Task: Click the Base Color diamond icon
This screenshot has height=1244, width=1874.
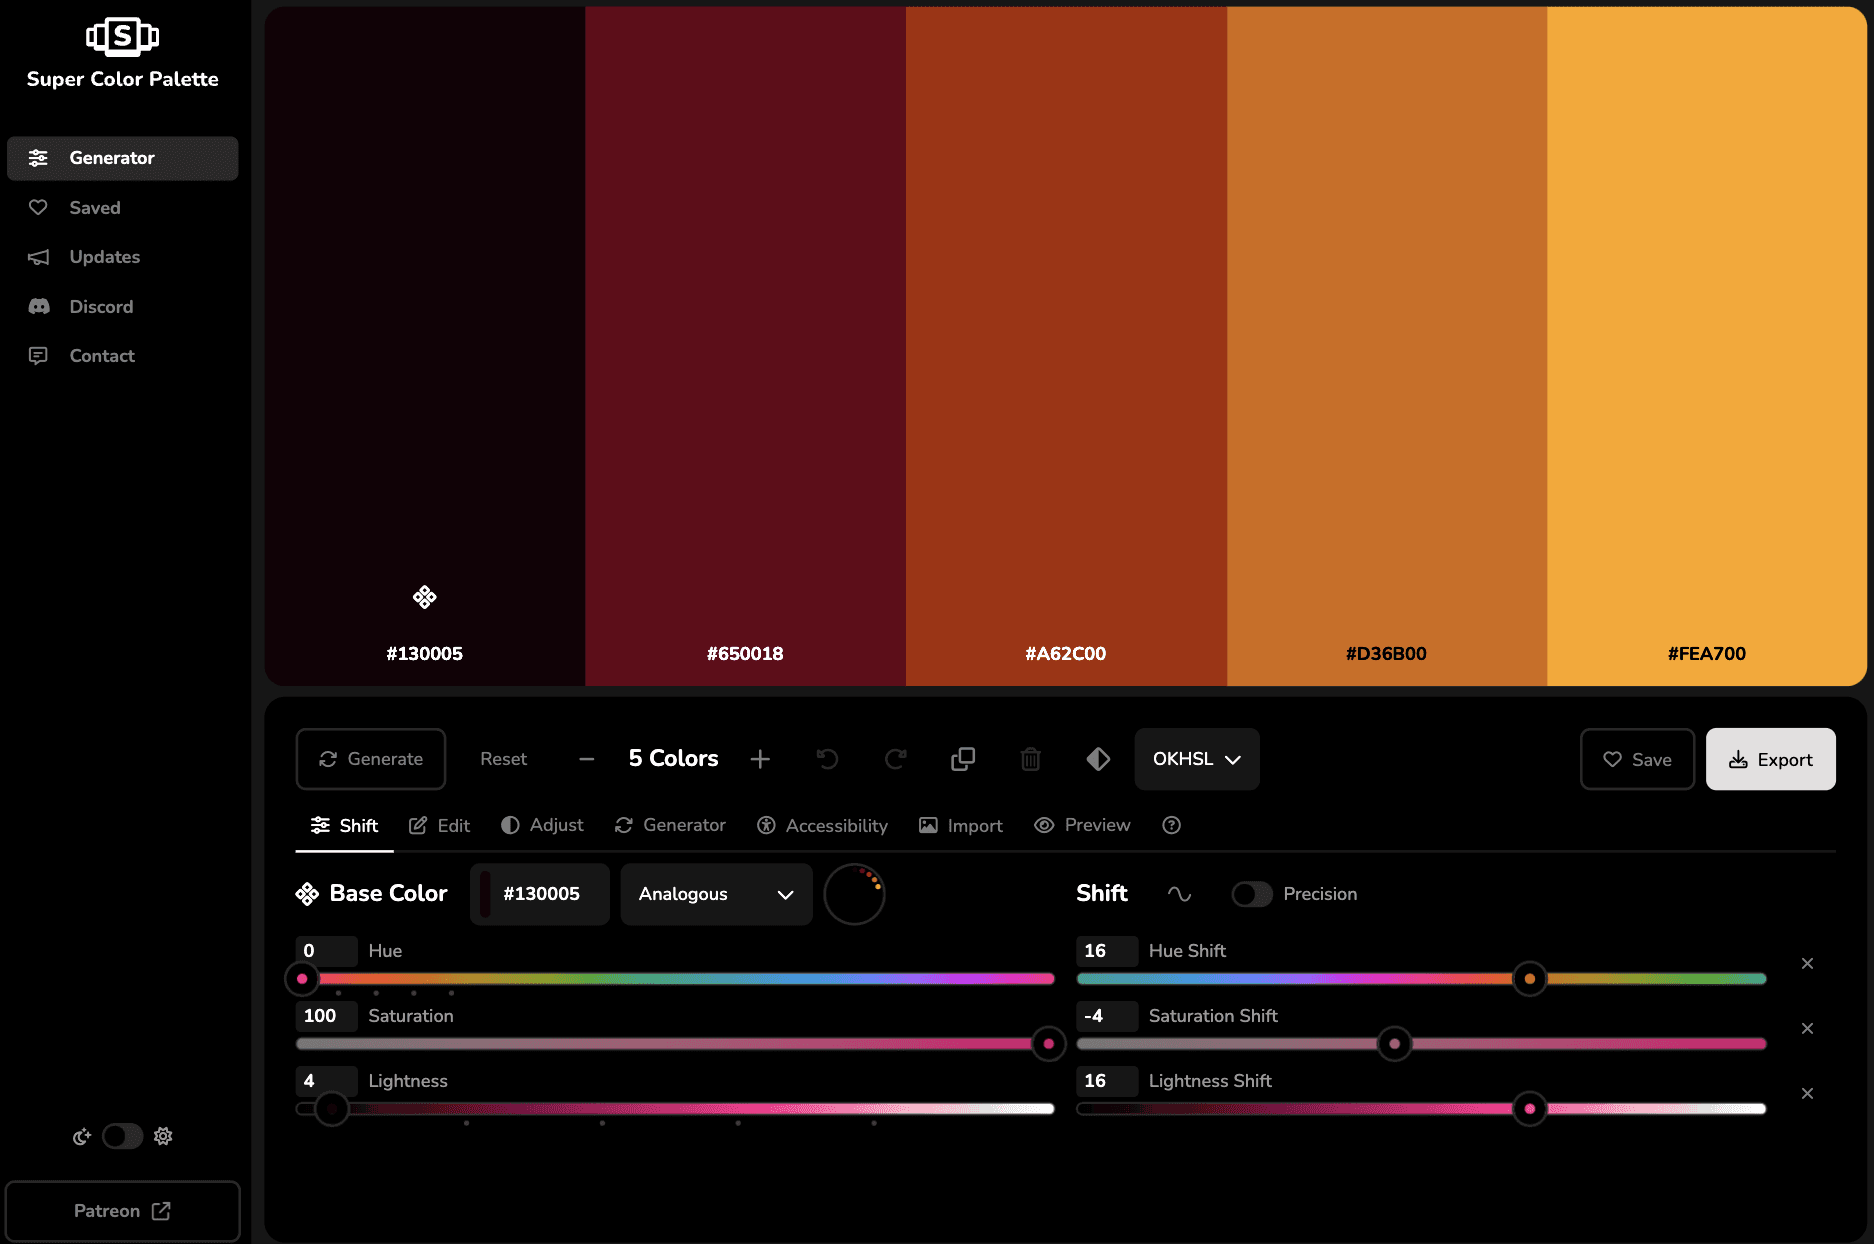Action: 307,894
